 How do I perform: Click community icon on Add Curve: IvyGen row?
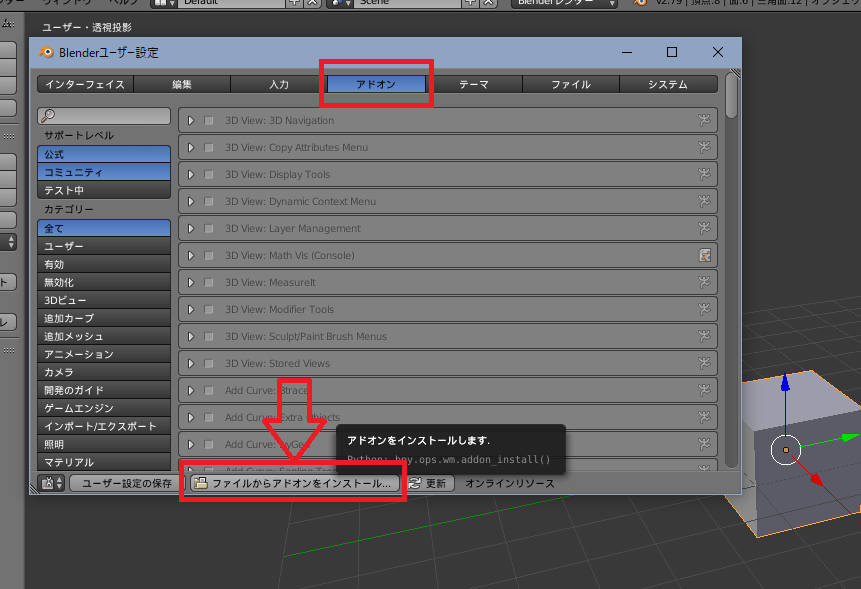click(x=705, y=444)
